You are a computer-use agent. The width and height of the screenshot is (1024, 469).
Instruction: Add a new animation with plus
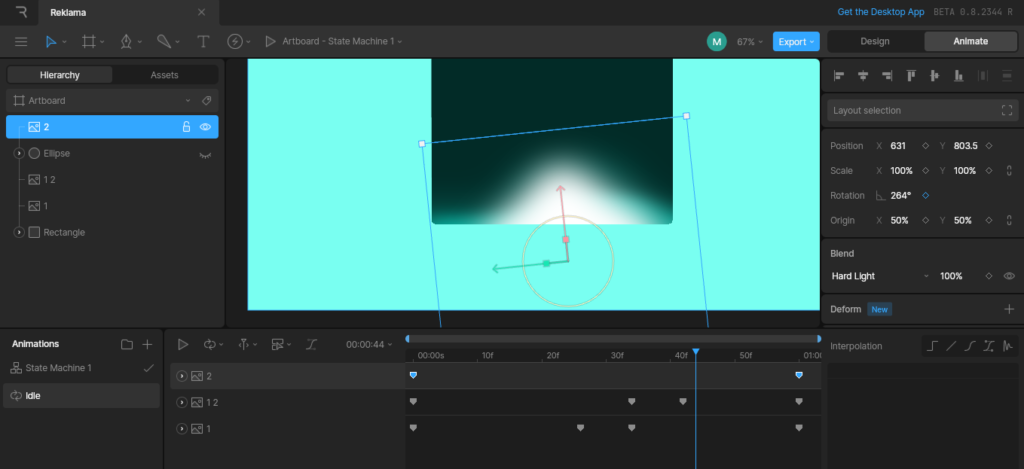pos(148,344)
